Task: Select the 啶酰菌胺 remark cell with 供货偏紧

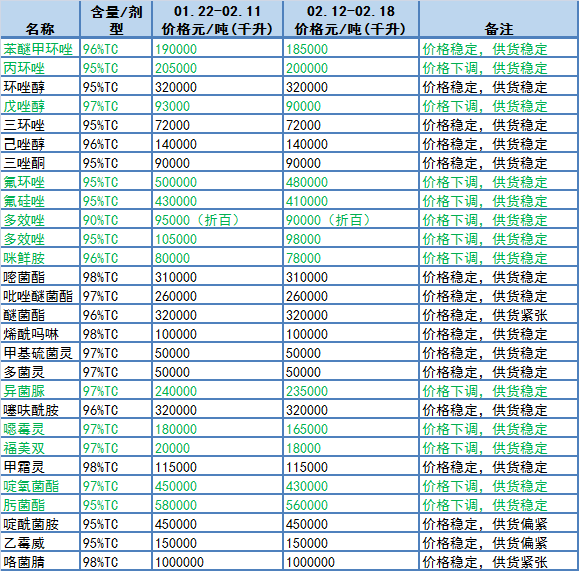Action: 499,524
